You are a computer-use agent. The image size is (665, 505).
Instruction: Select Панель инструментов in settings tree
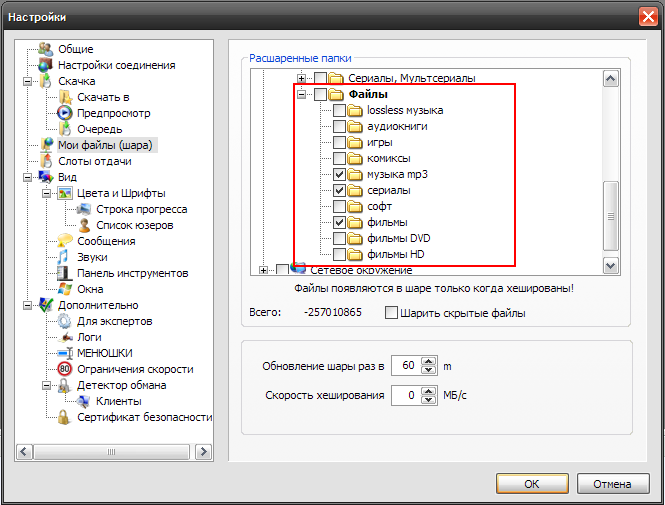coord(132,273)
